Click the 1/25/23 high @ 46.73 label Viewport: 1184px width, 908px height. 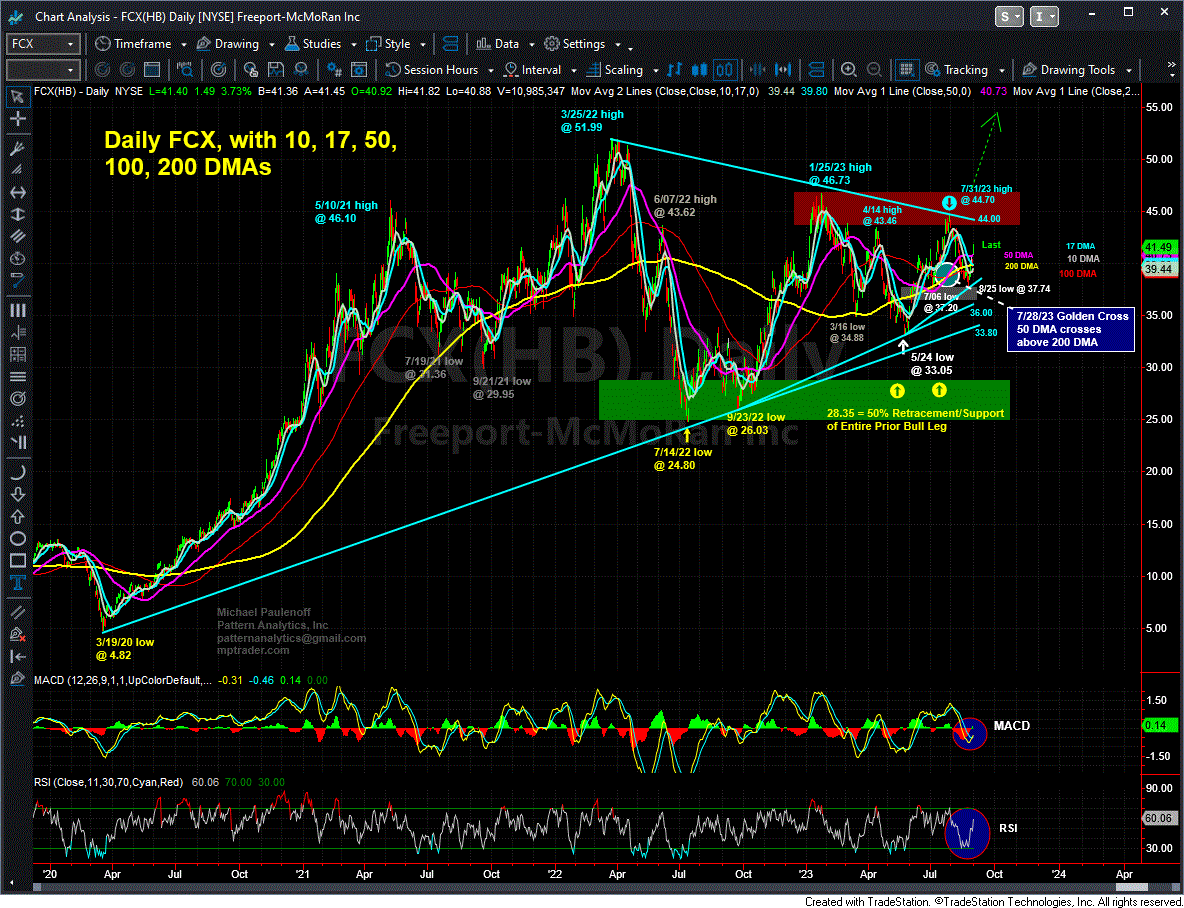840,174
